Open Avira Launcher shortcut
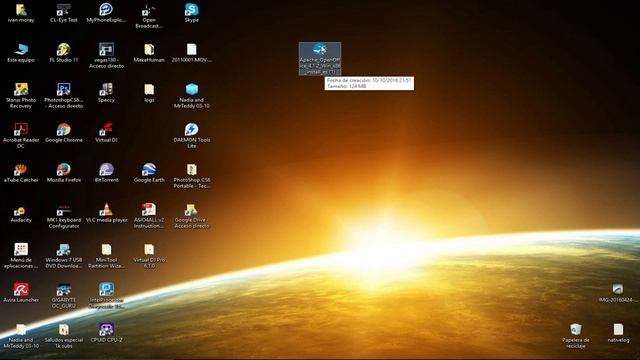This screenshot has height=360, width=640. (x=21, y=290)
